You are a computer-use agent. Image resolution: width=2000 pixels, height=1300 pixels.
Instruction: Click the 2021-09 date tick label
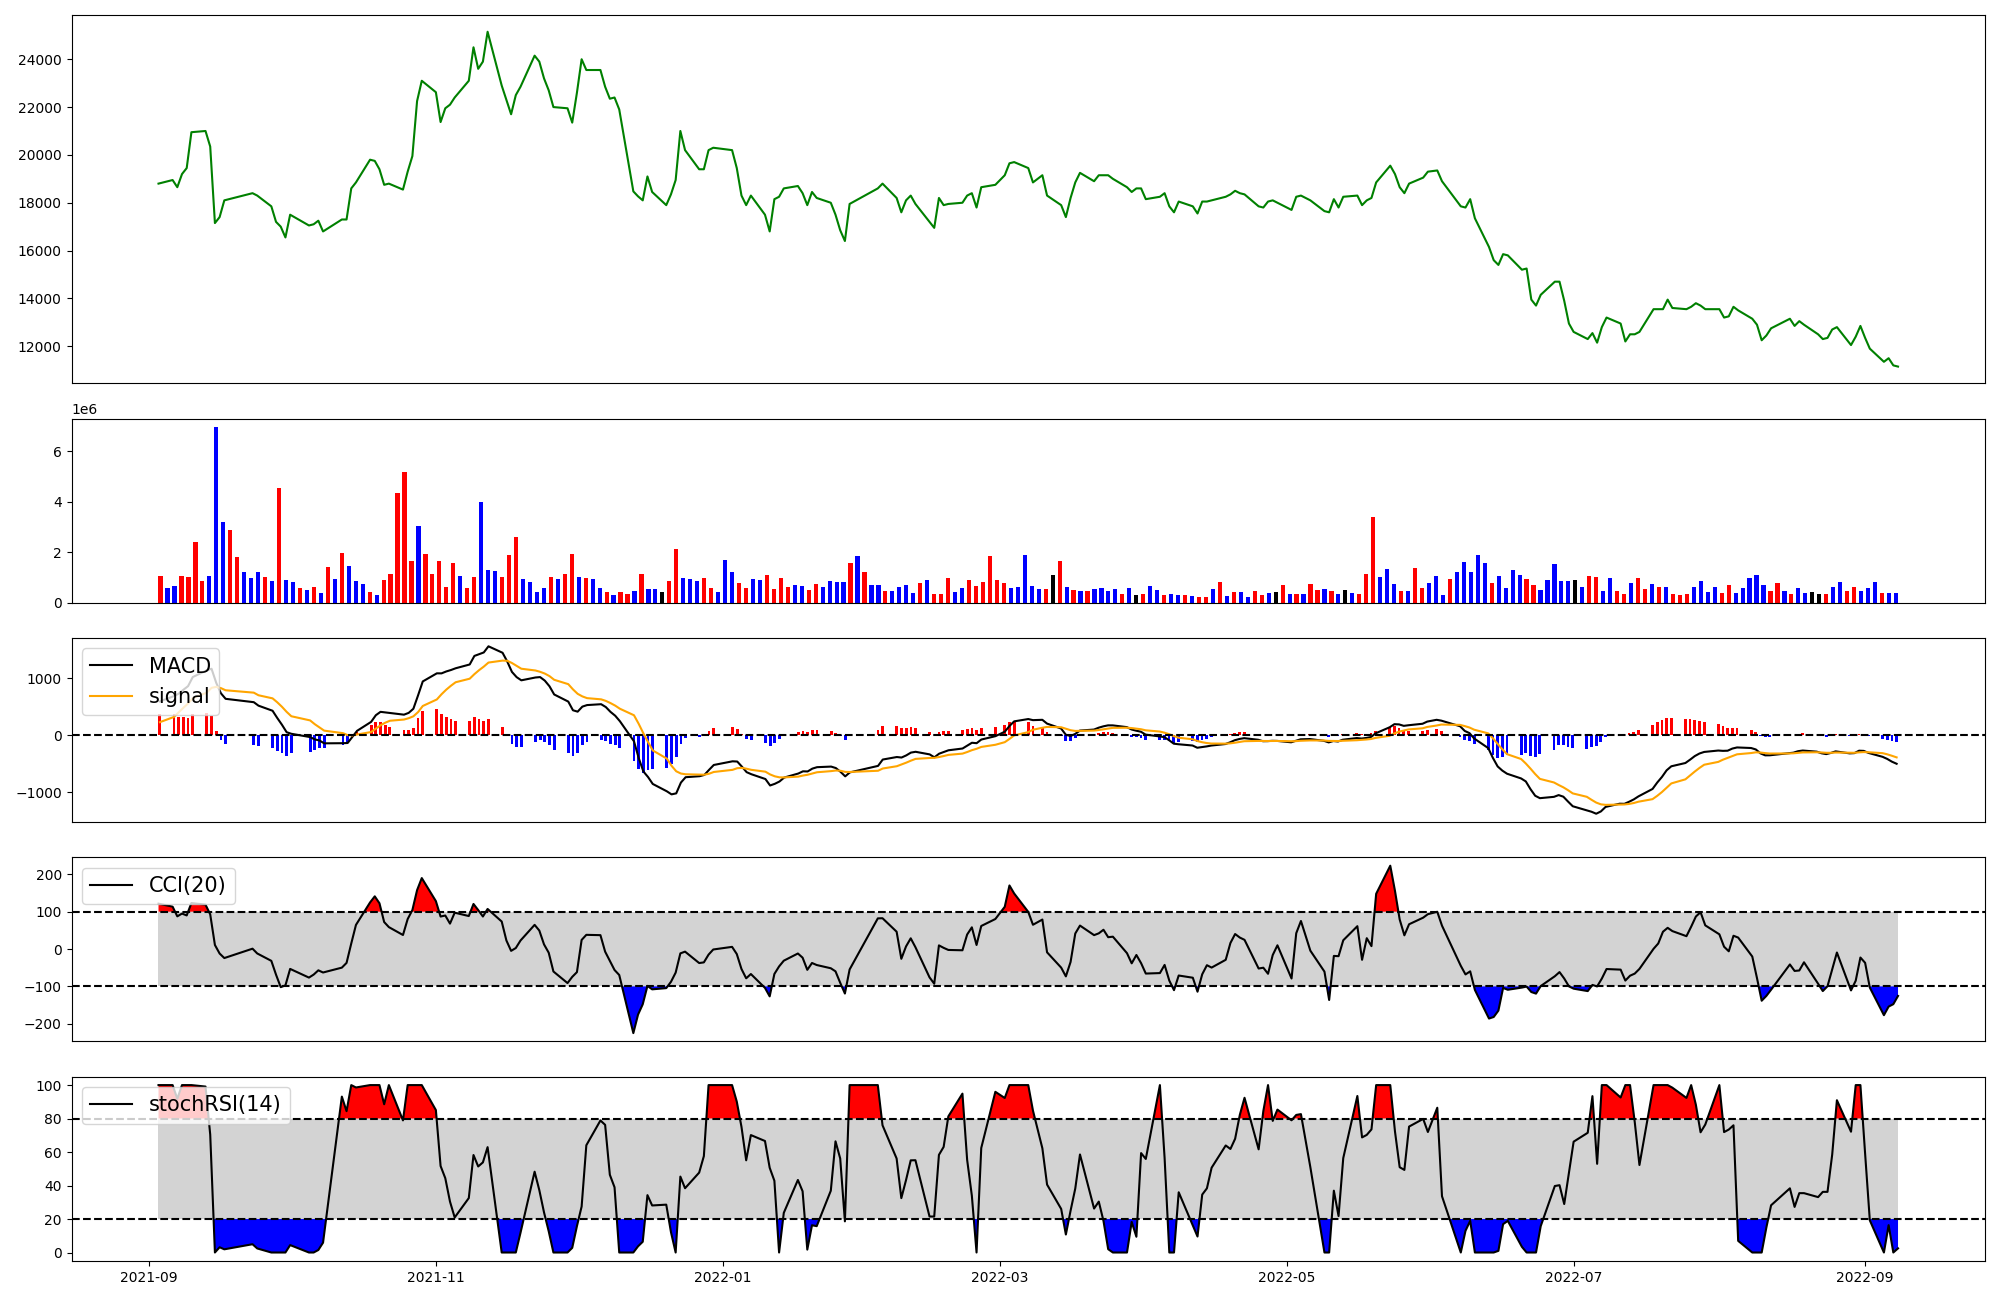[149, 1277]
